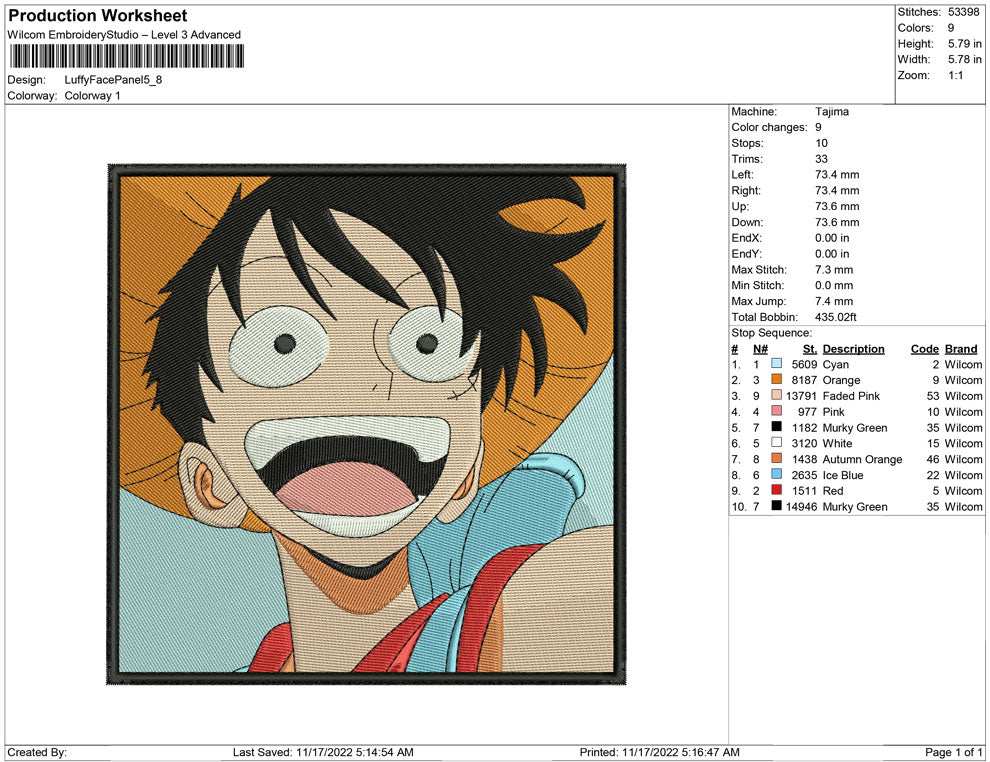This screenshot has height=762, width=990.
Task: Click the 'Ice Blue' description text
Action: coord(842,475)
